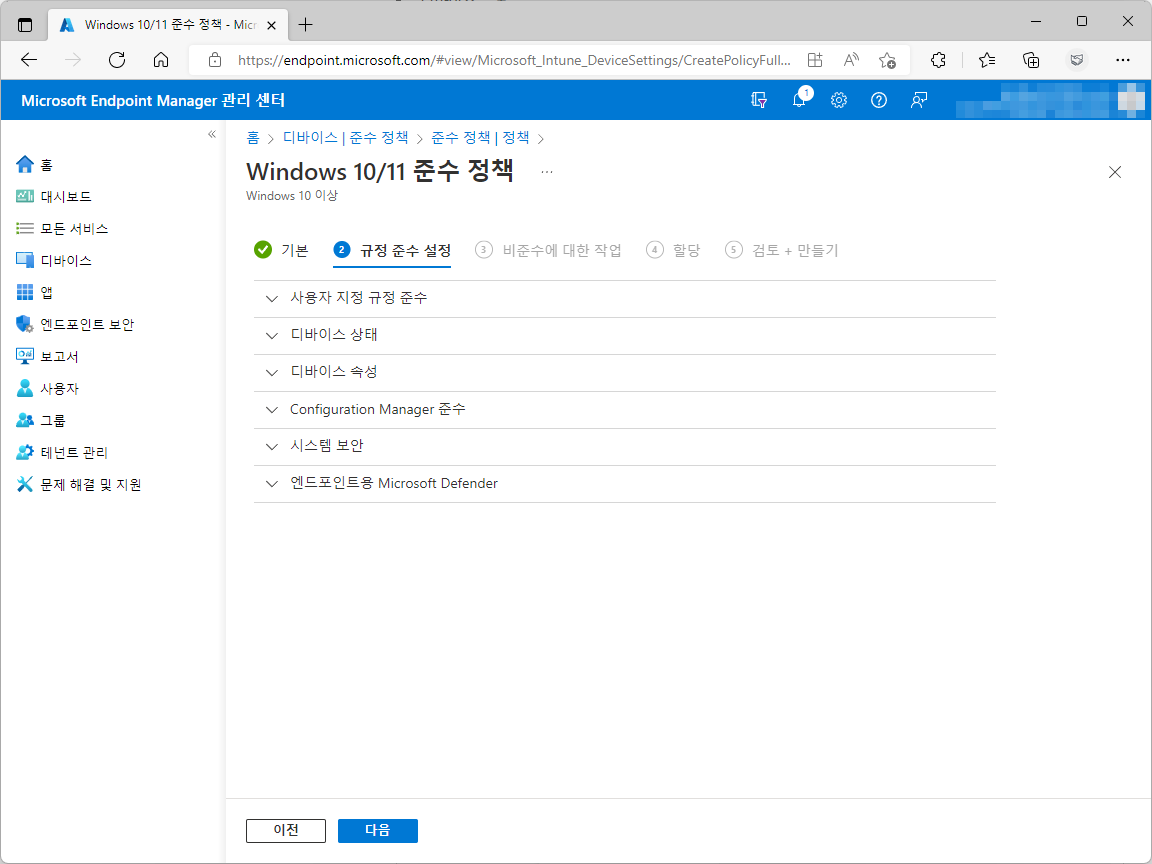1152x864 pixels.
Task: Follow the 준수 정책 | 정책 breadcrumb link
Action: click(480, 138)
